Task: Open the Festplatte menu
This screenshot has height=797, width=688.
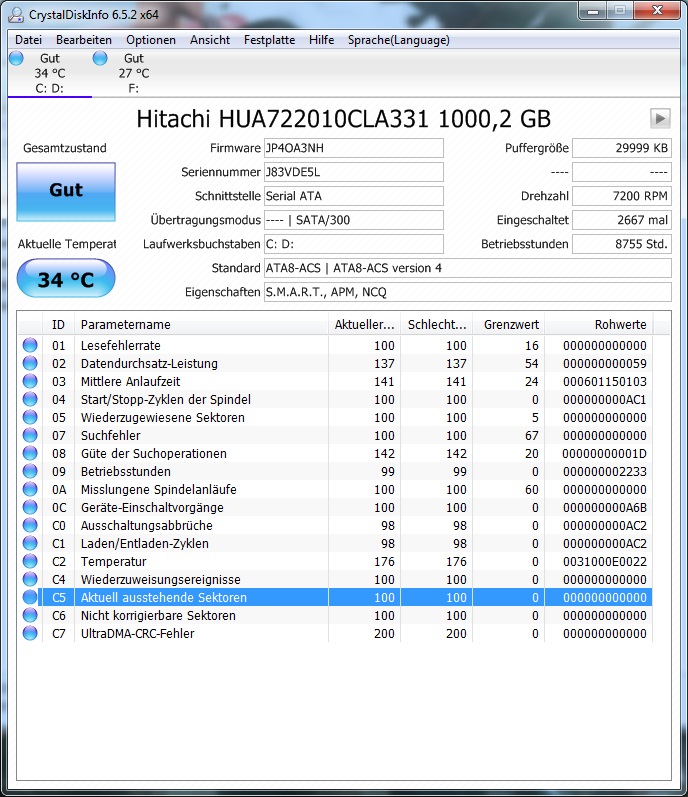Action: pyautogui.click(x=269, y=40)
